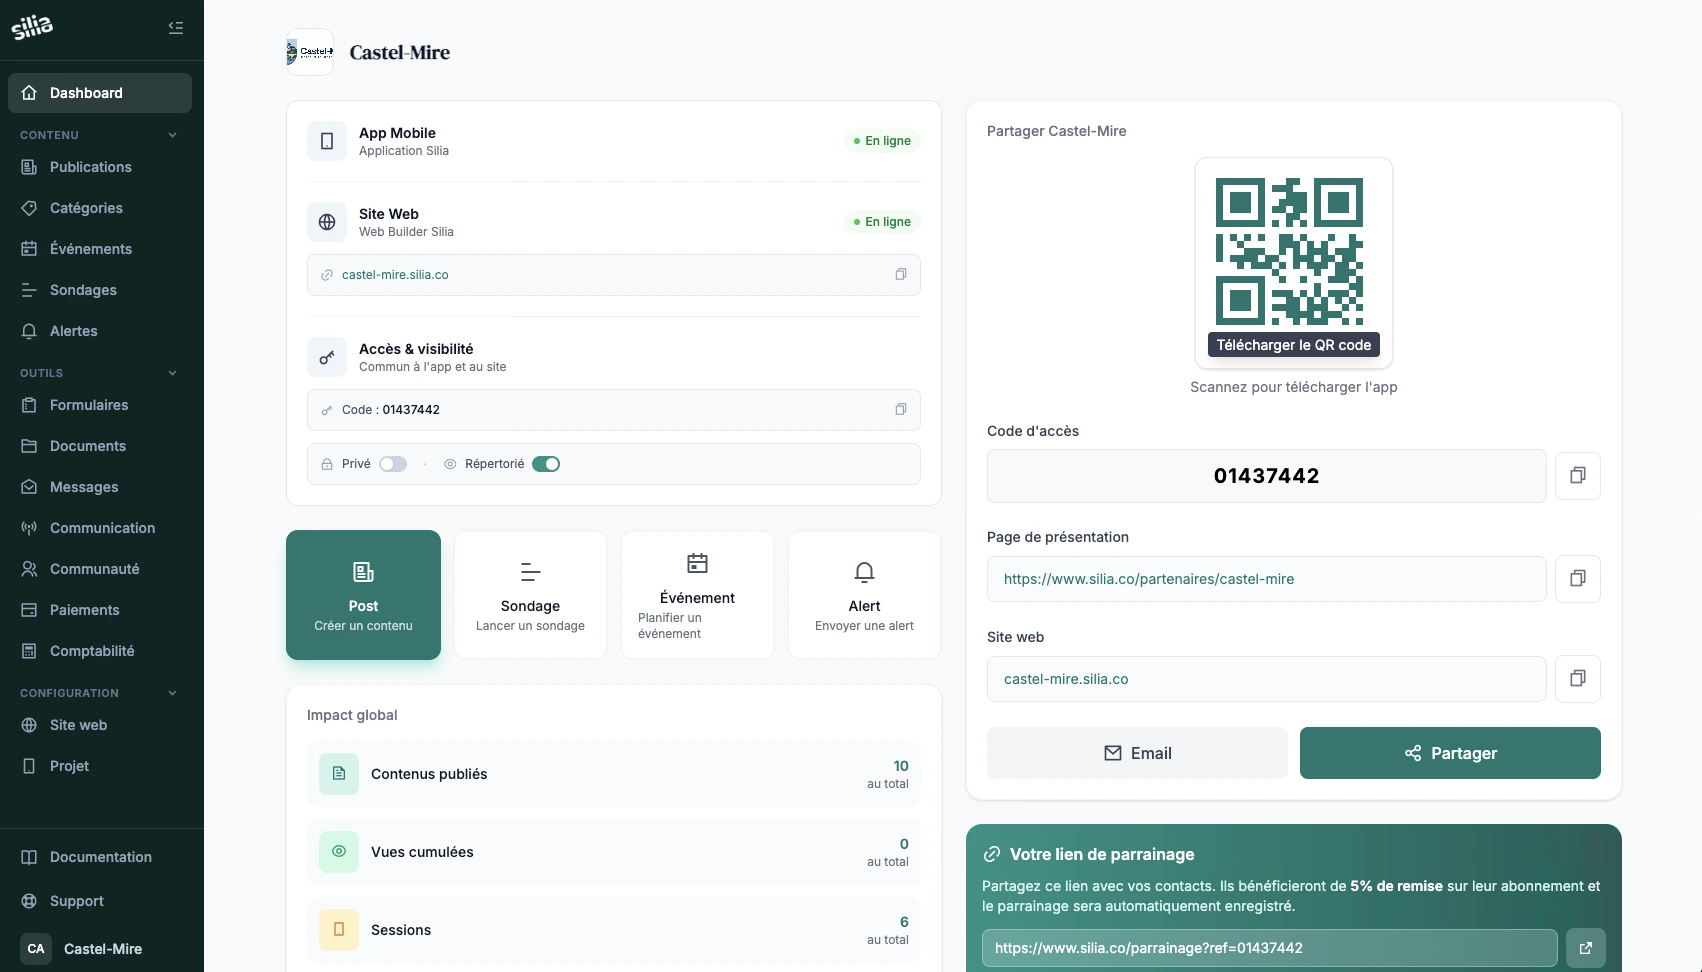The height and width of the screenshot is (972, 1702).
Task: Open Messages in the sidebar
Action: pos(100,487)
